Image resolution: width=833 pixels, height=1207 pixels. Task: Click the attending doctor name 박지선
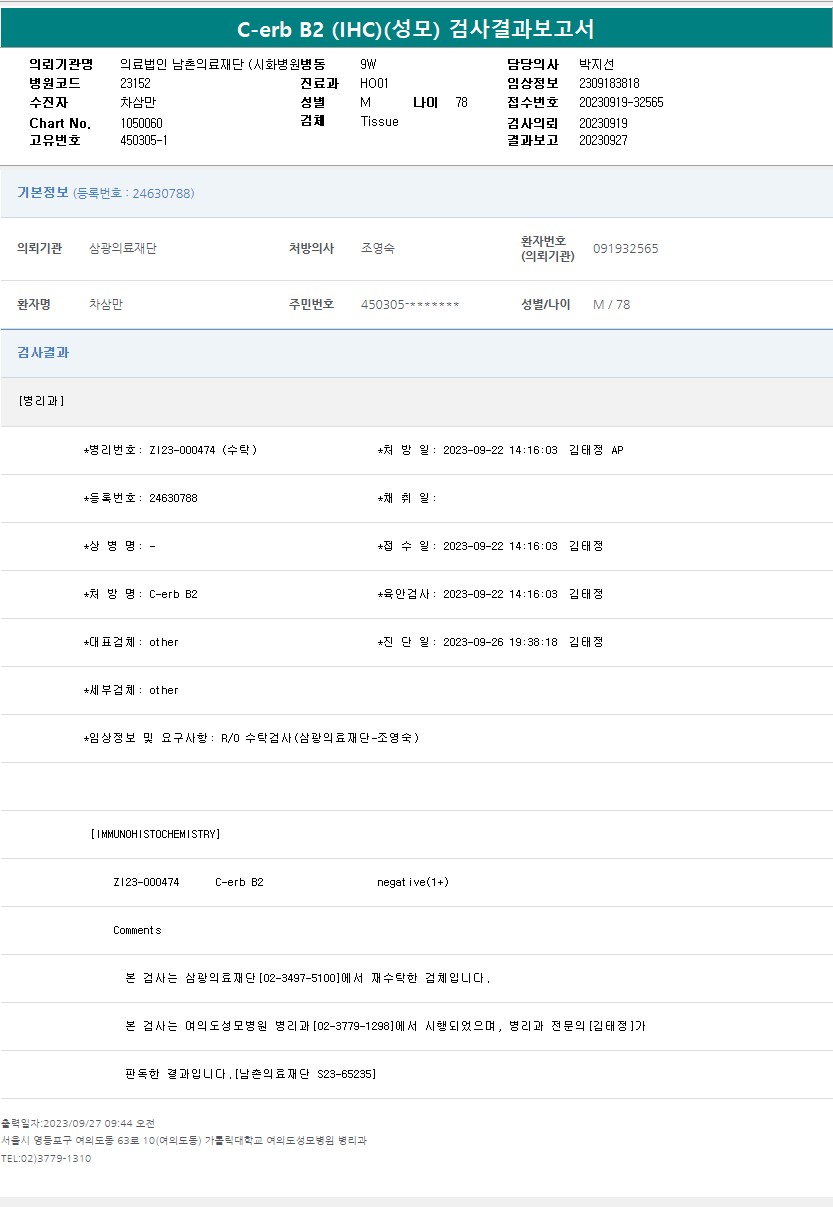click(x=596, y=64)
